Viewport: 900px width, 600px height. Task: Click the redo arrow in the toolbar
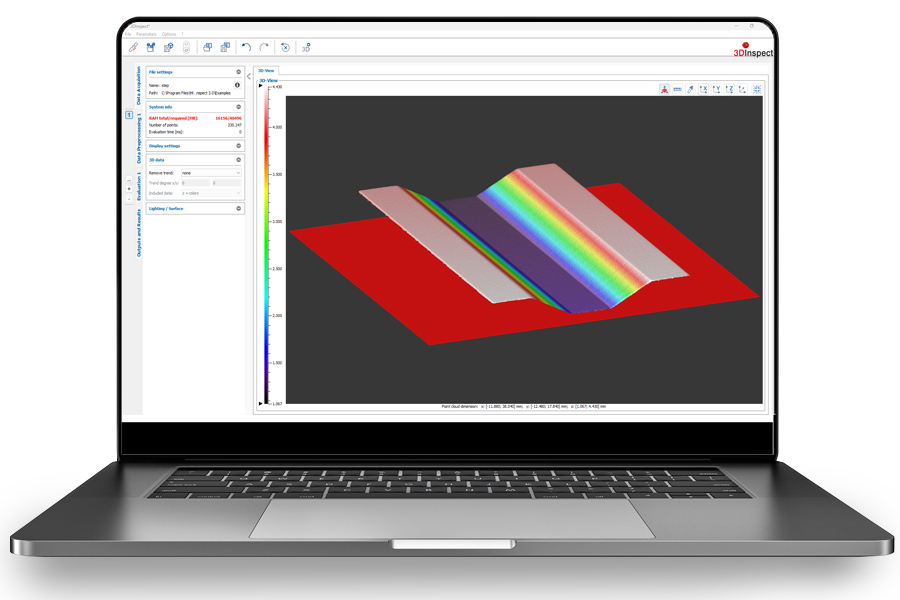264,47
